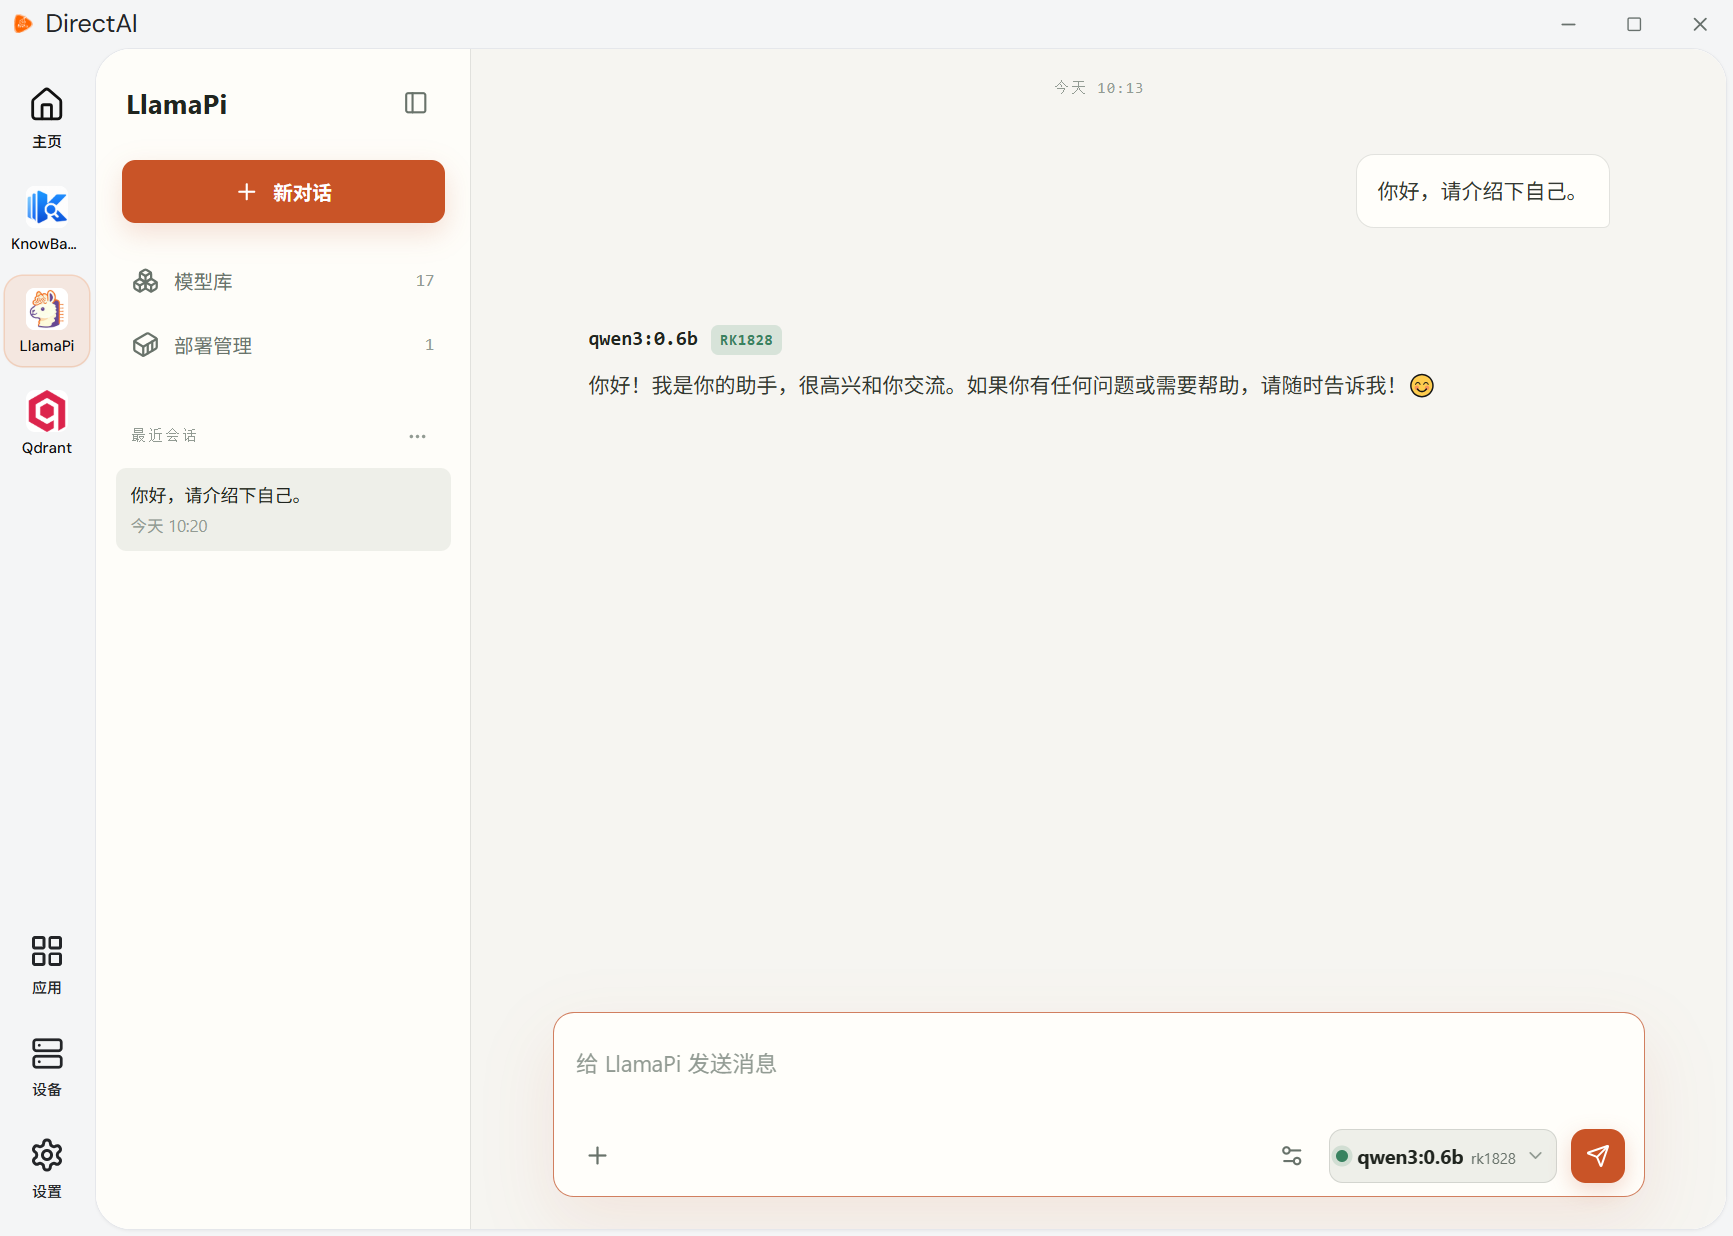Open the Apps (应用) grid

47,964
